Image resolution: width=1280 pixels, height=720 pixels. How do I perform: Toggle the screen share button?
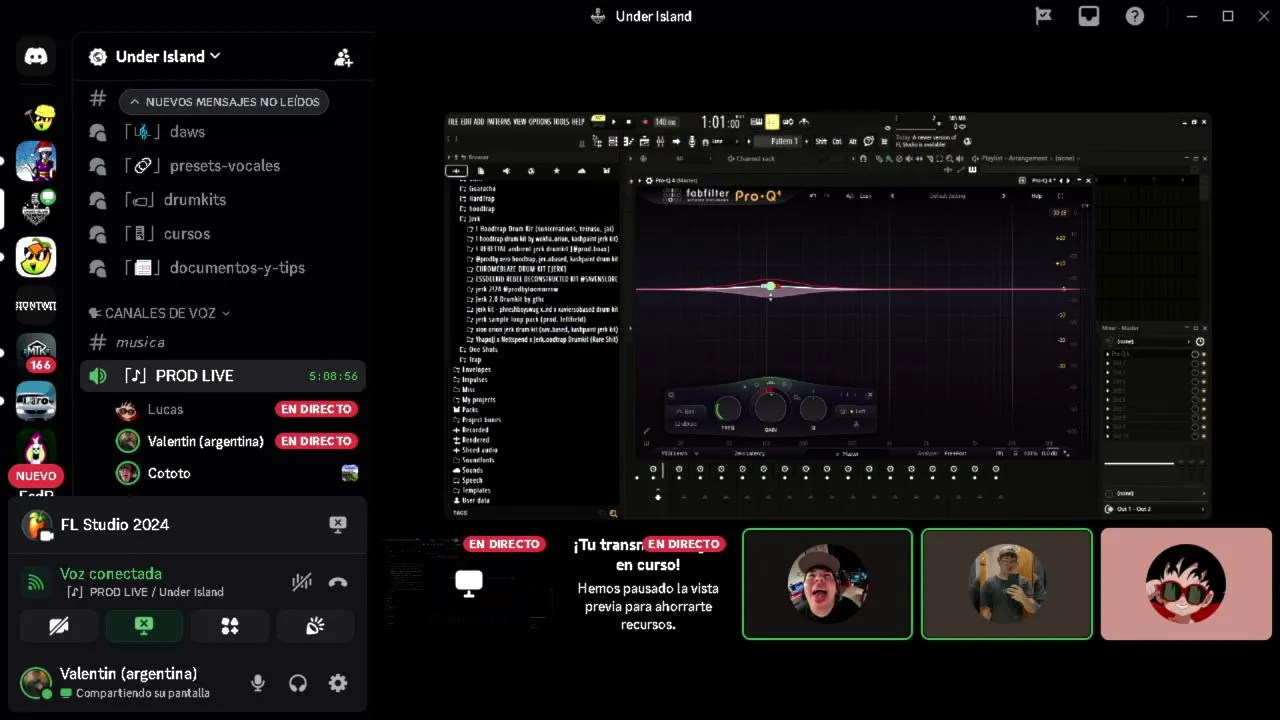pyautogui.click(x=144, y=626)
